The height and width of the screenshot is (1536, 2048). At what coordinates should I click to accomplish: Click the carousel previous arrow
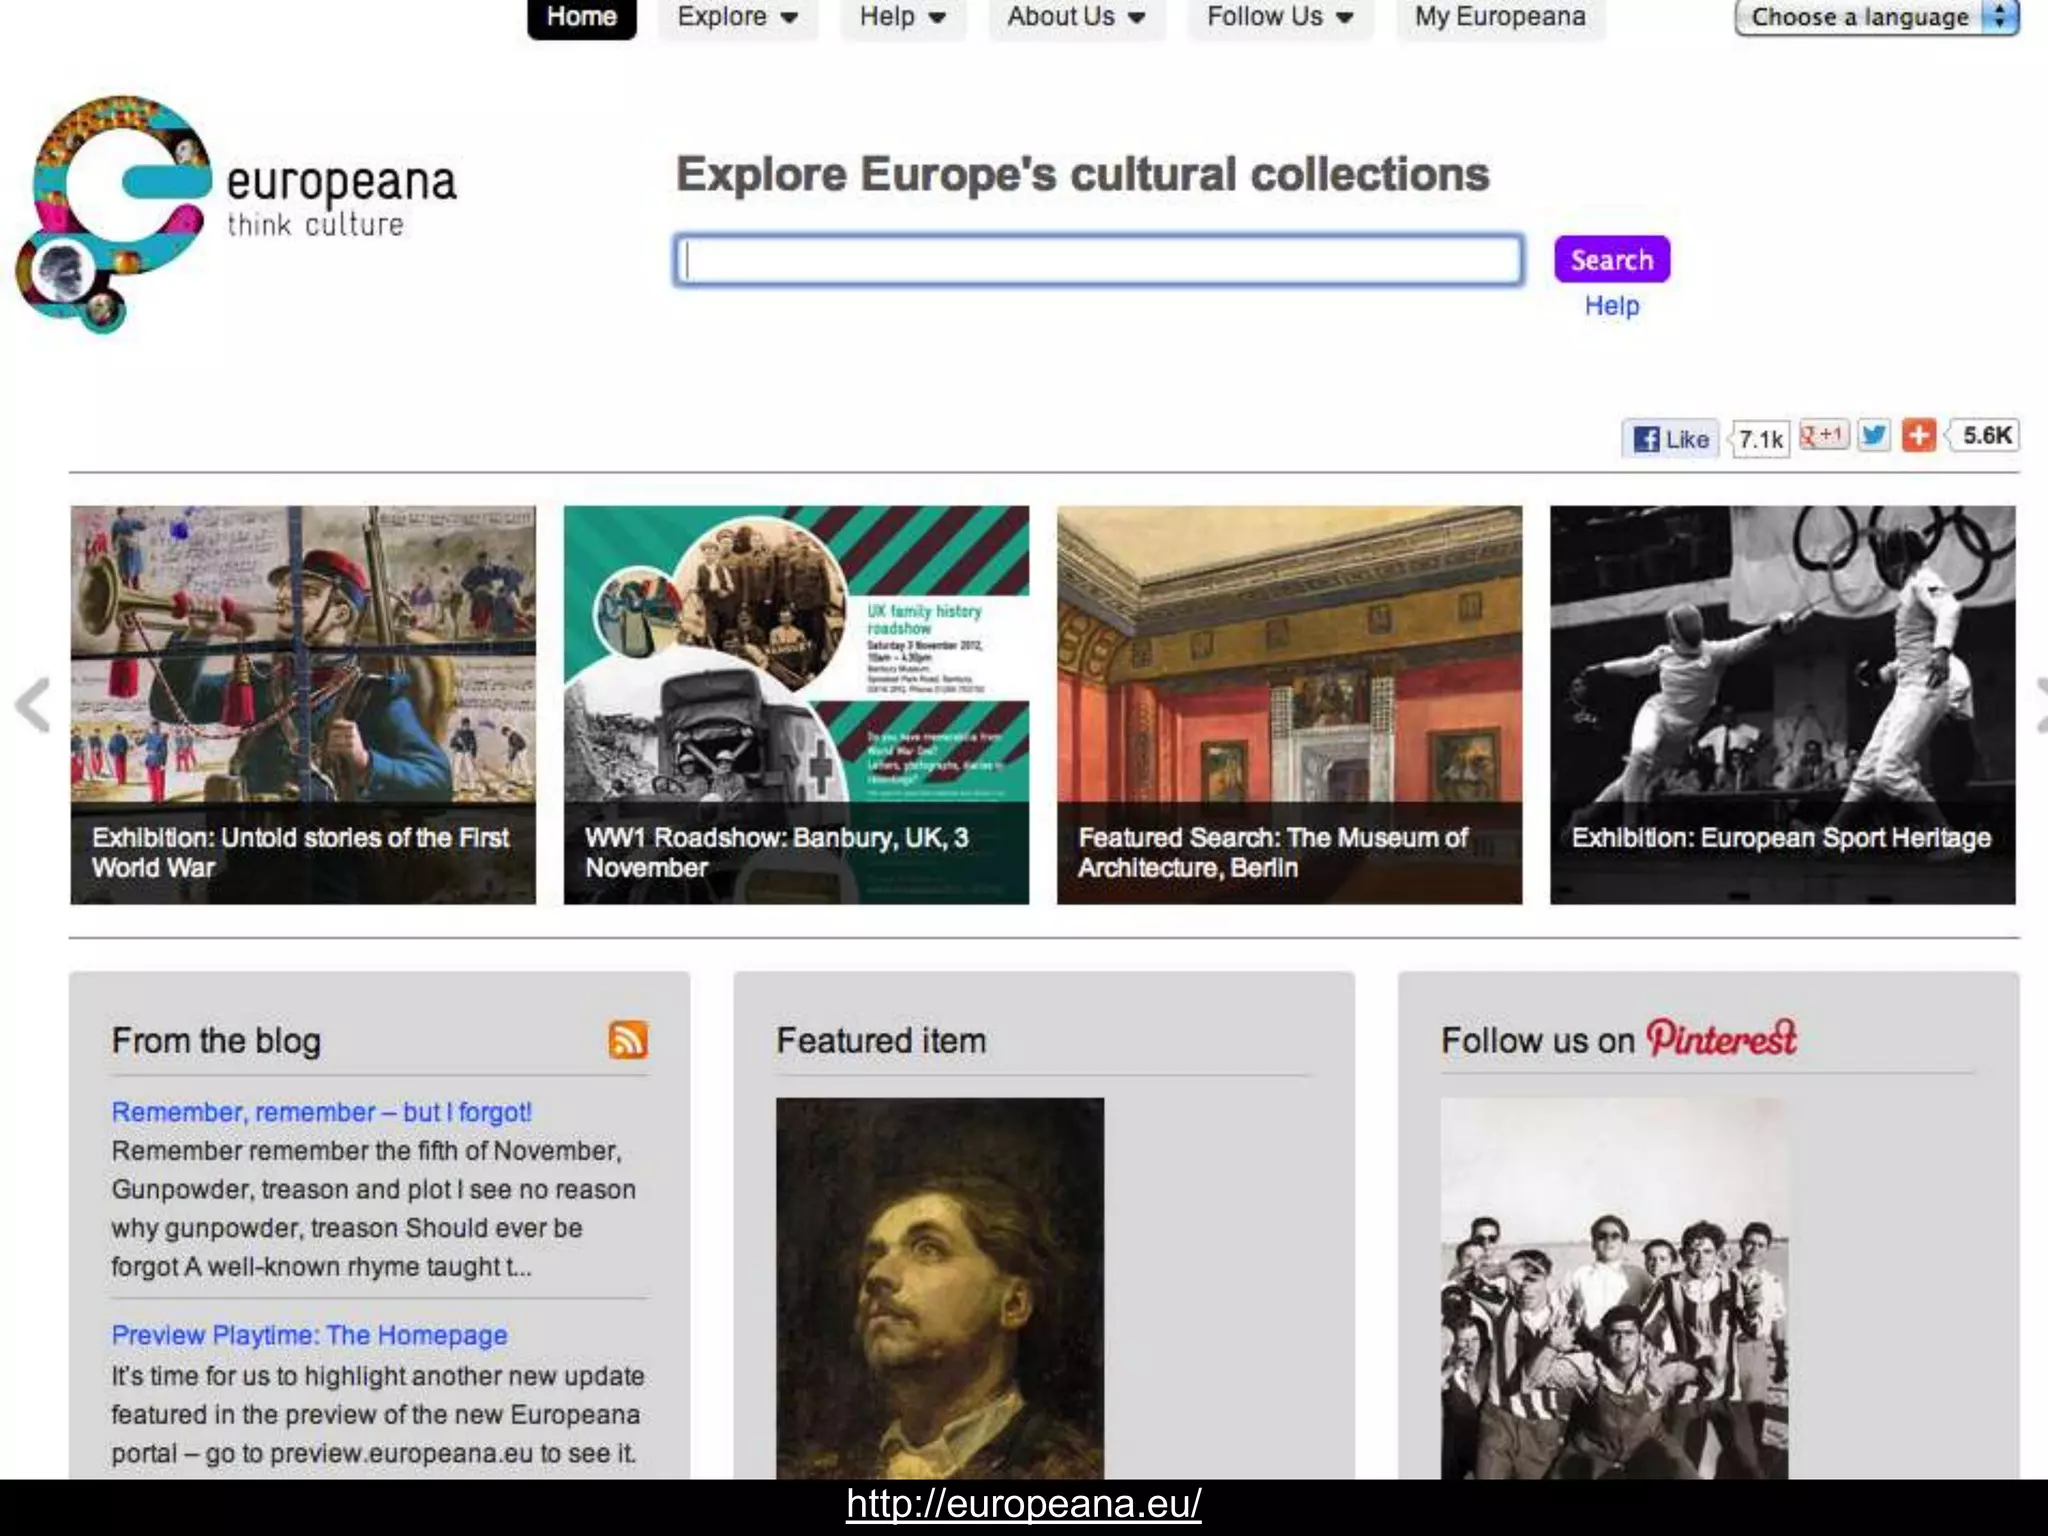pos(33,705)
